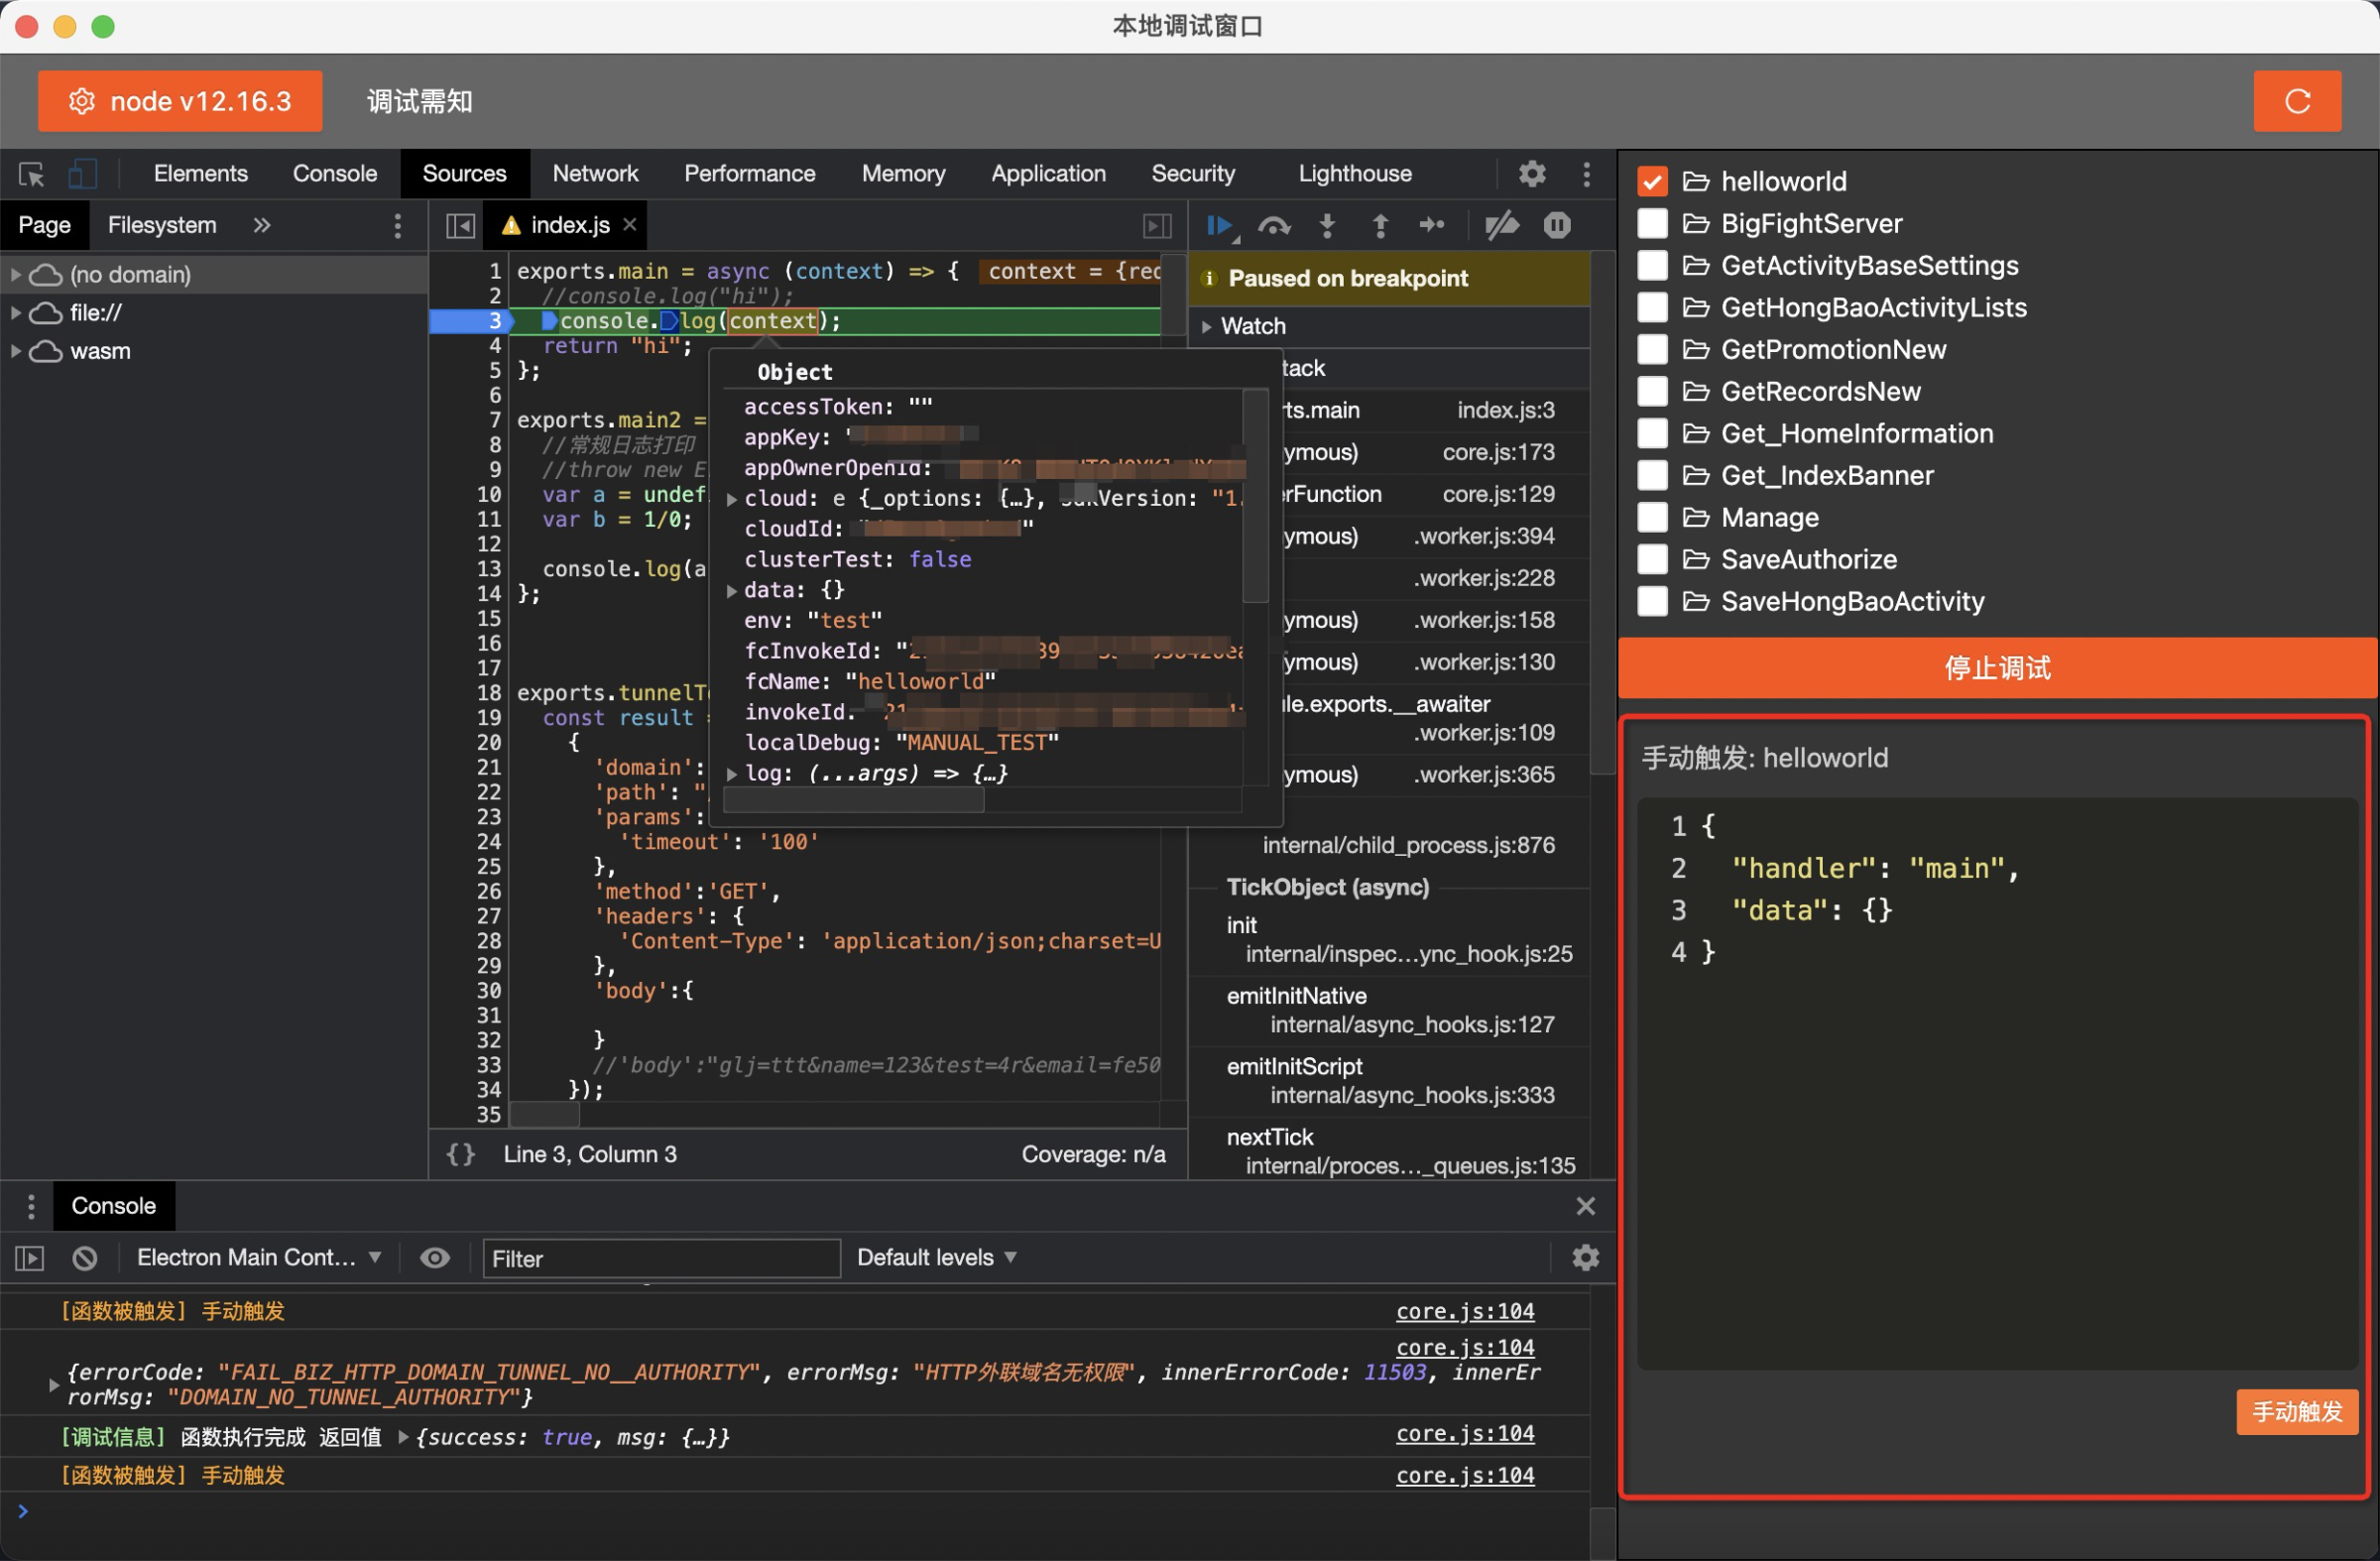The height and width of the screenshot is (1561, 2380).
Task: Click the helloworld folder icon
Action: (1695, 181)
